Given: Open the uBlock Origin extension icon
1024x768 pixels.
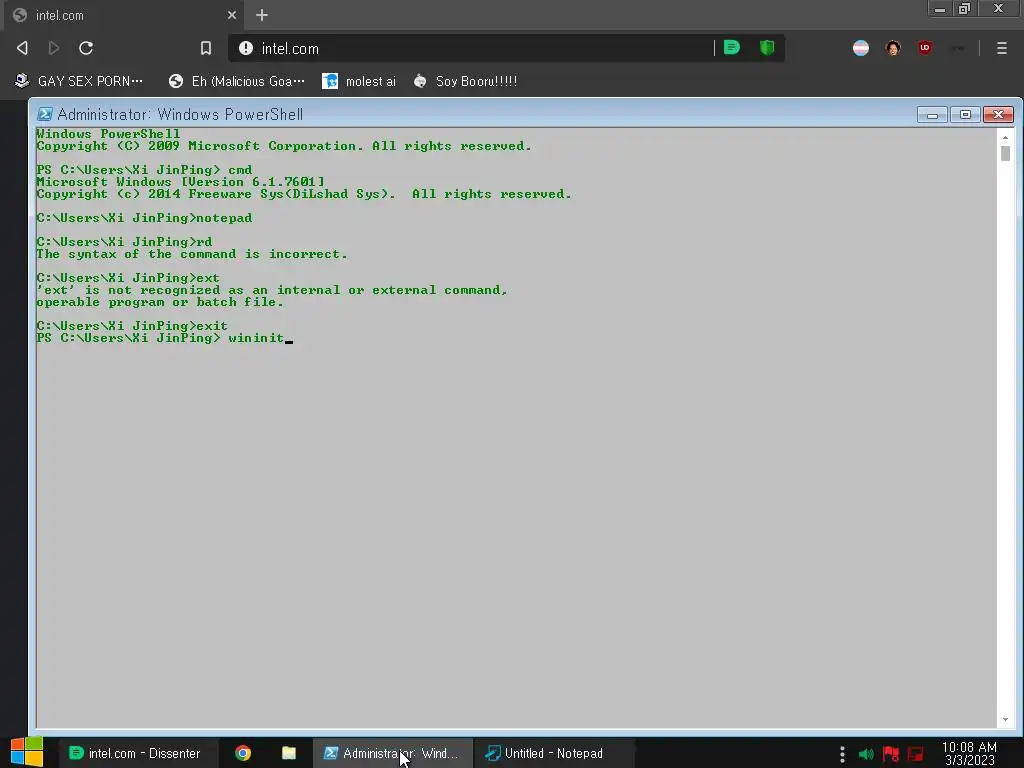Looking at the screenshot, I should coord(925,48).
